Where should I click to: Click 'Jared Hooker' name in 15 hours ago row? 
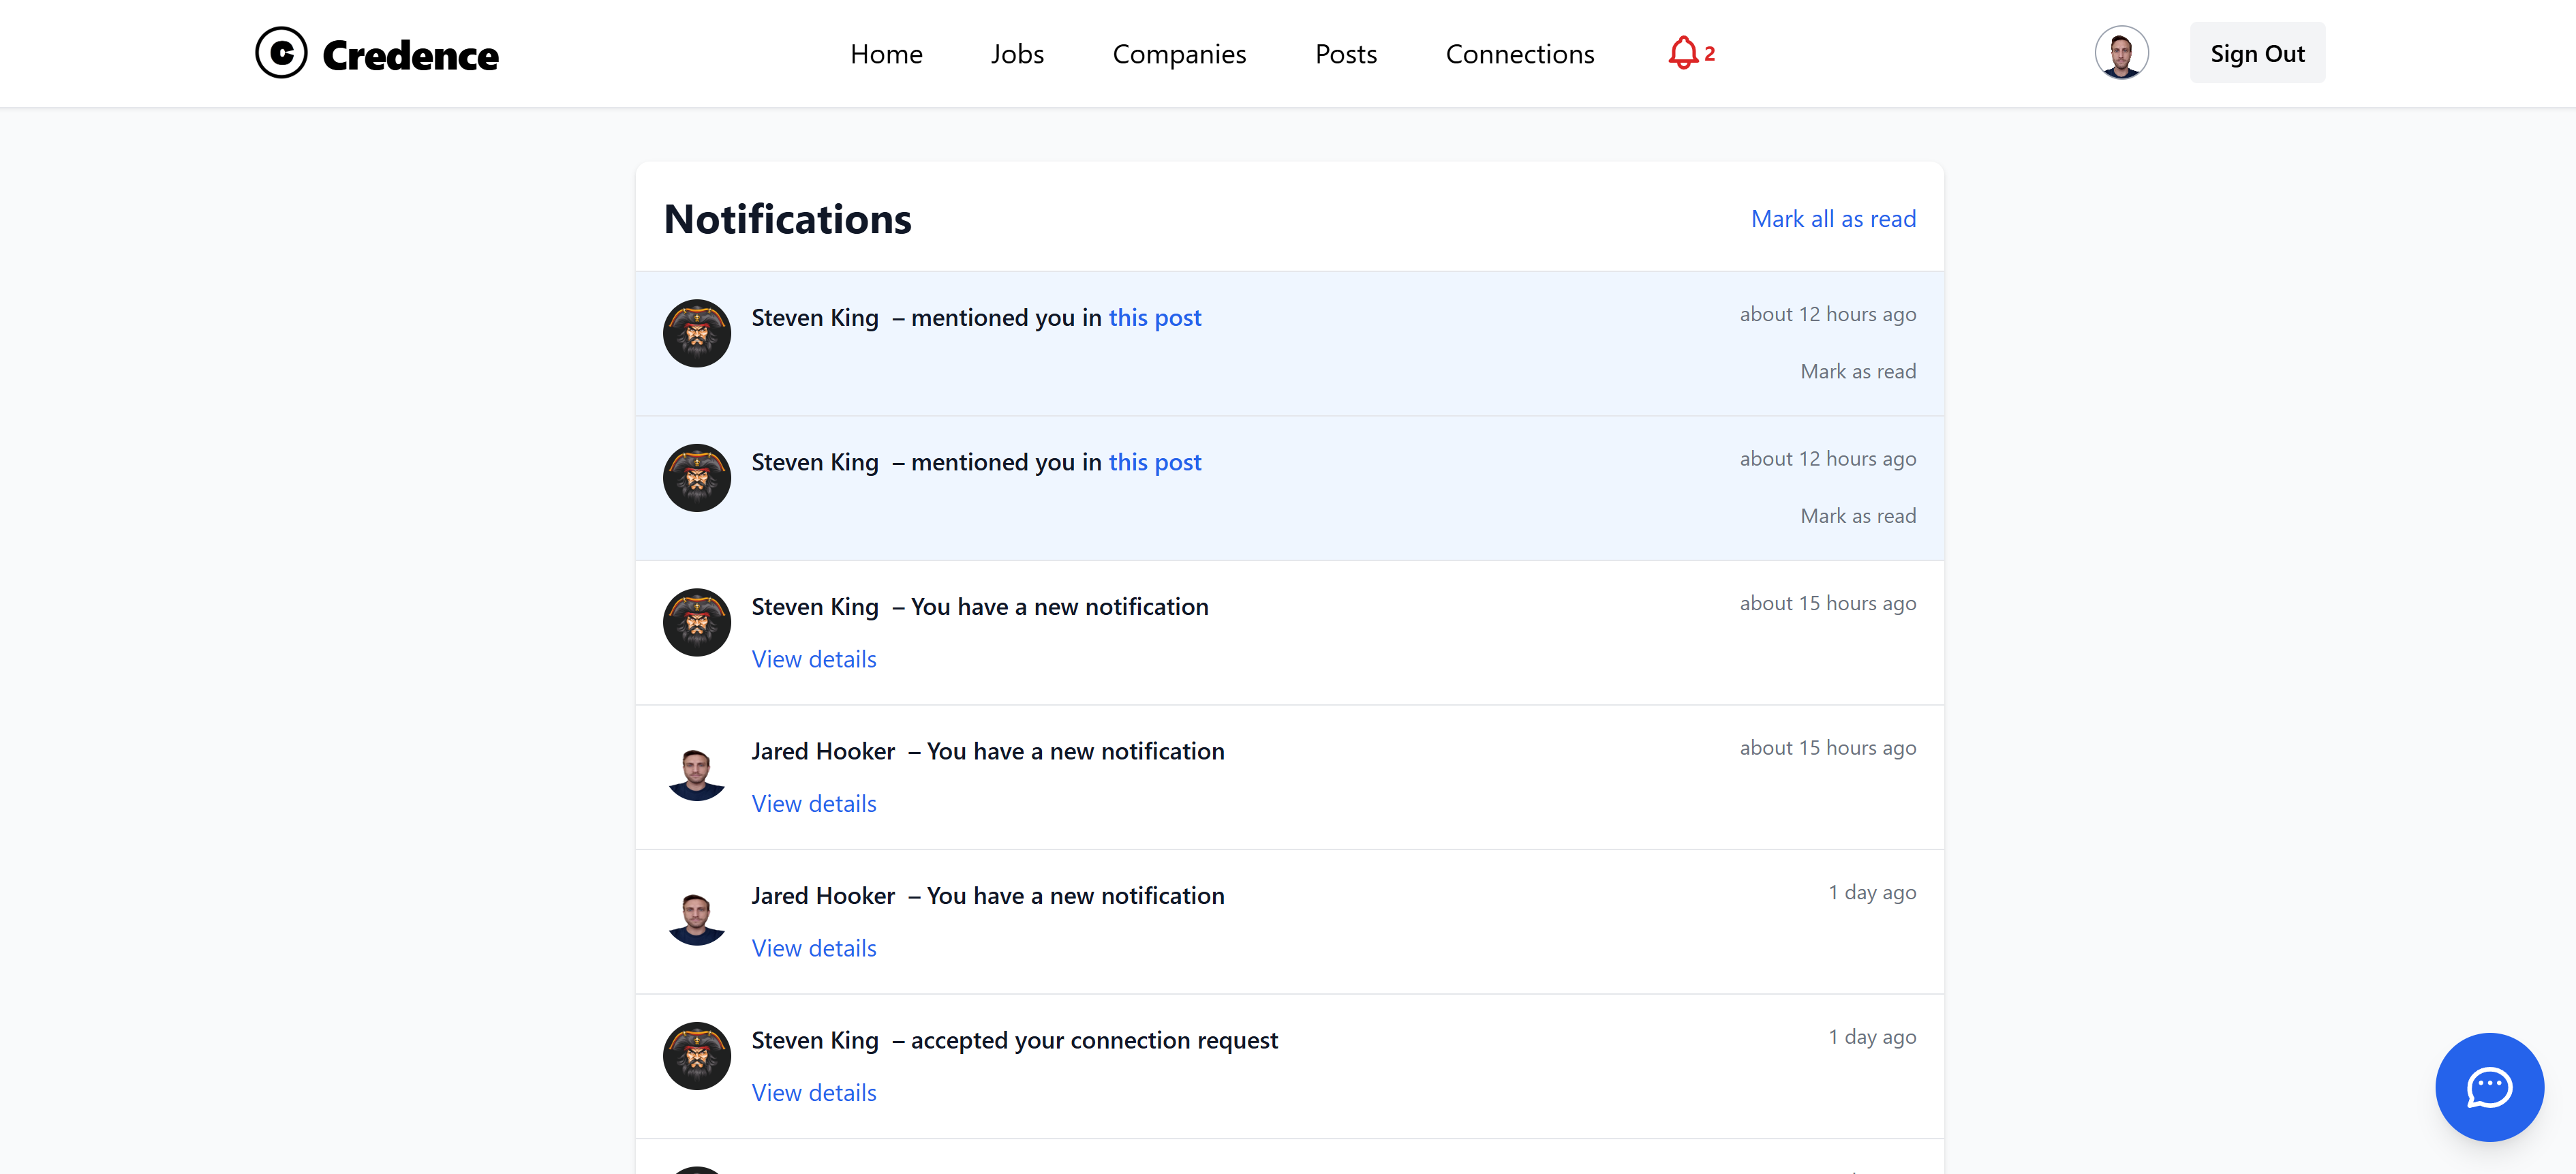(x=822, y=751)
